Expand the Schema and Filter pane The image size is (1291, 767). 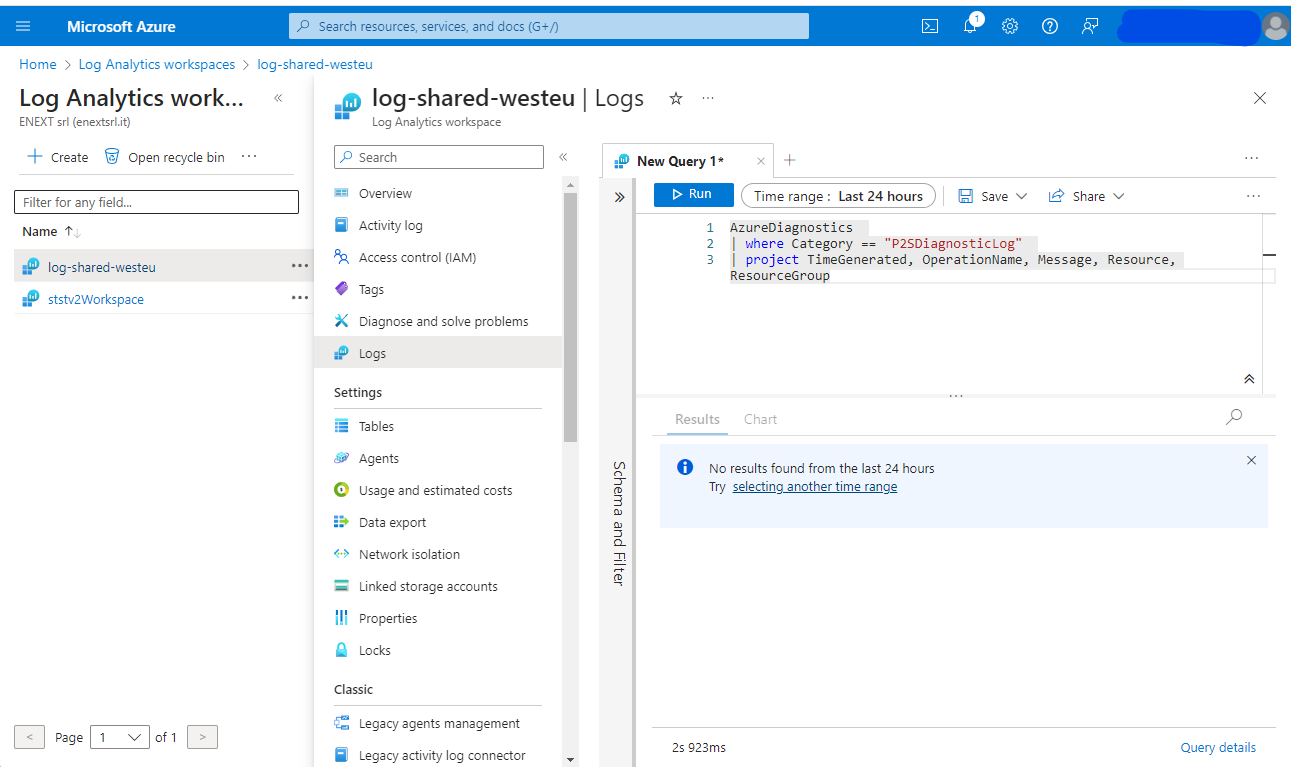click(x=619, y=197)
